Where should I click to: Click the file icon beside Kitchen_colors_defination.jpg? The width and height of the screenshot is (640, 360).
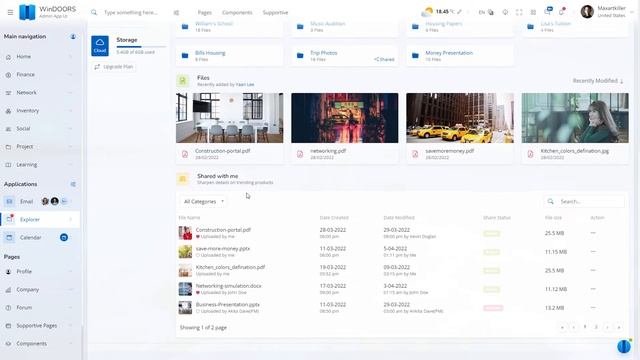point(530,154)
